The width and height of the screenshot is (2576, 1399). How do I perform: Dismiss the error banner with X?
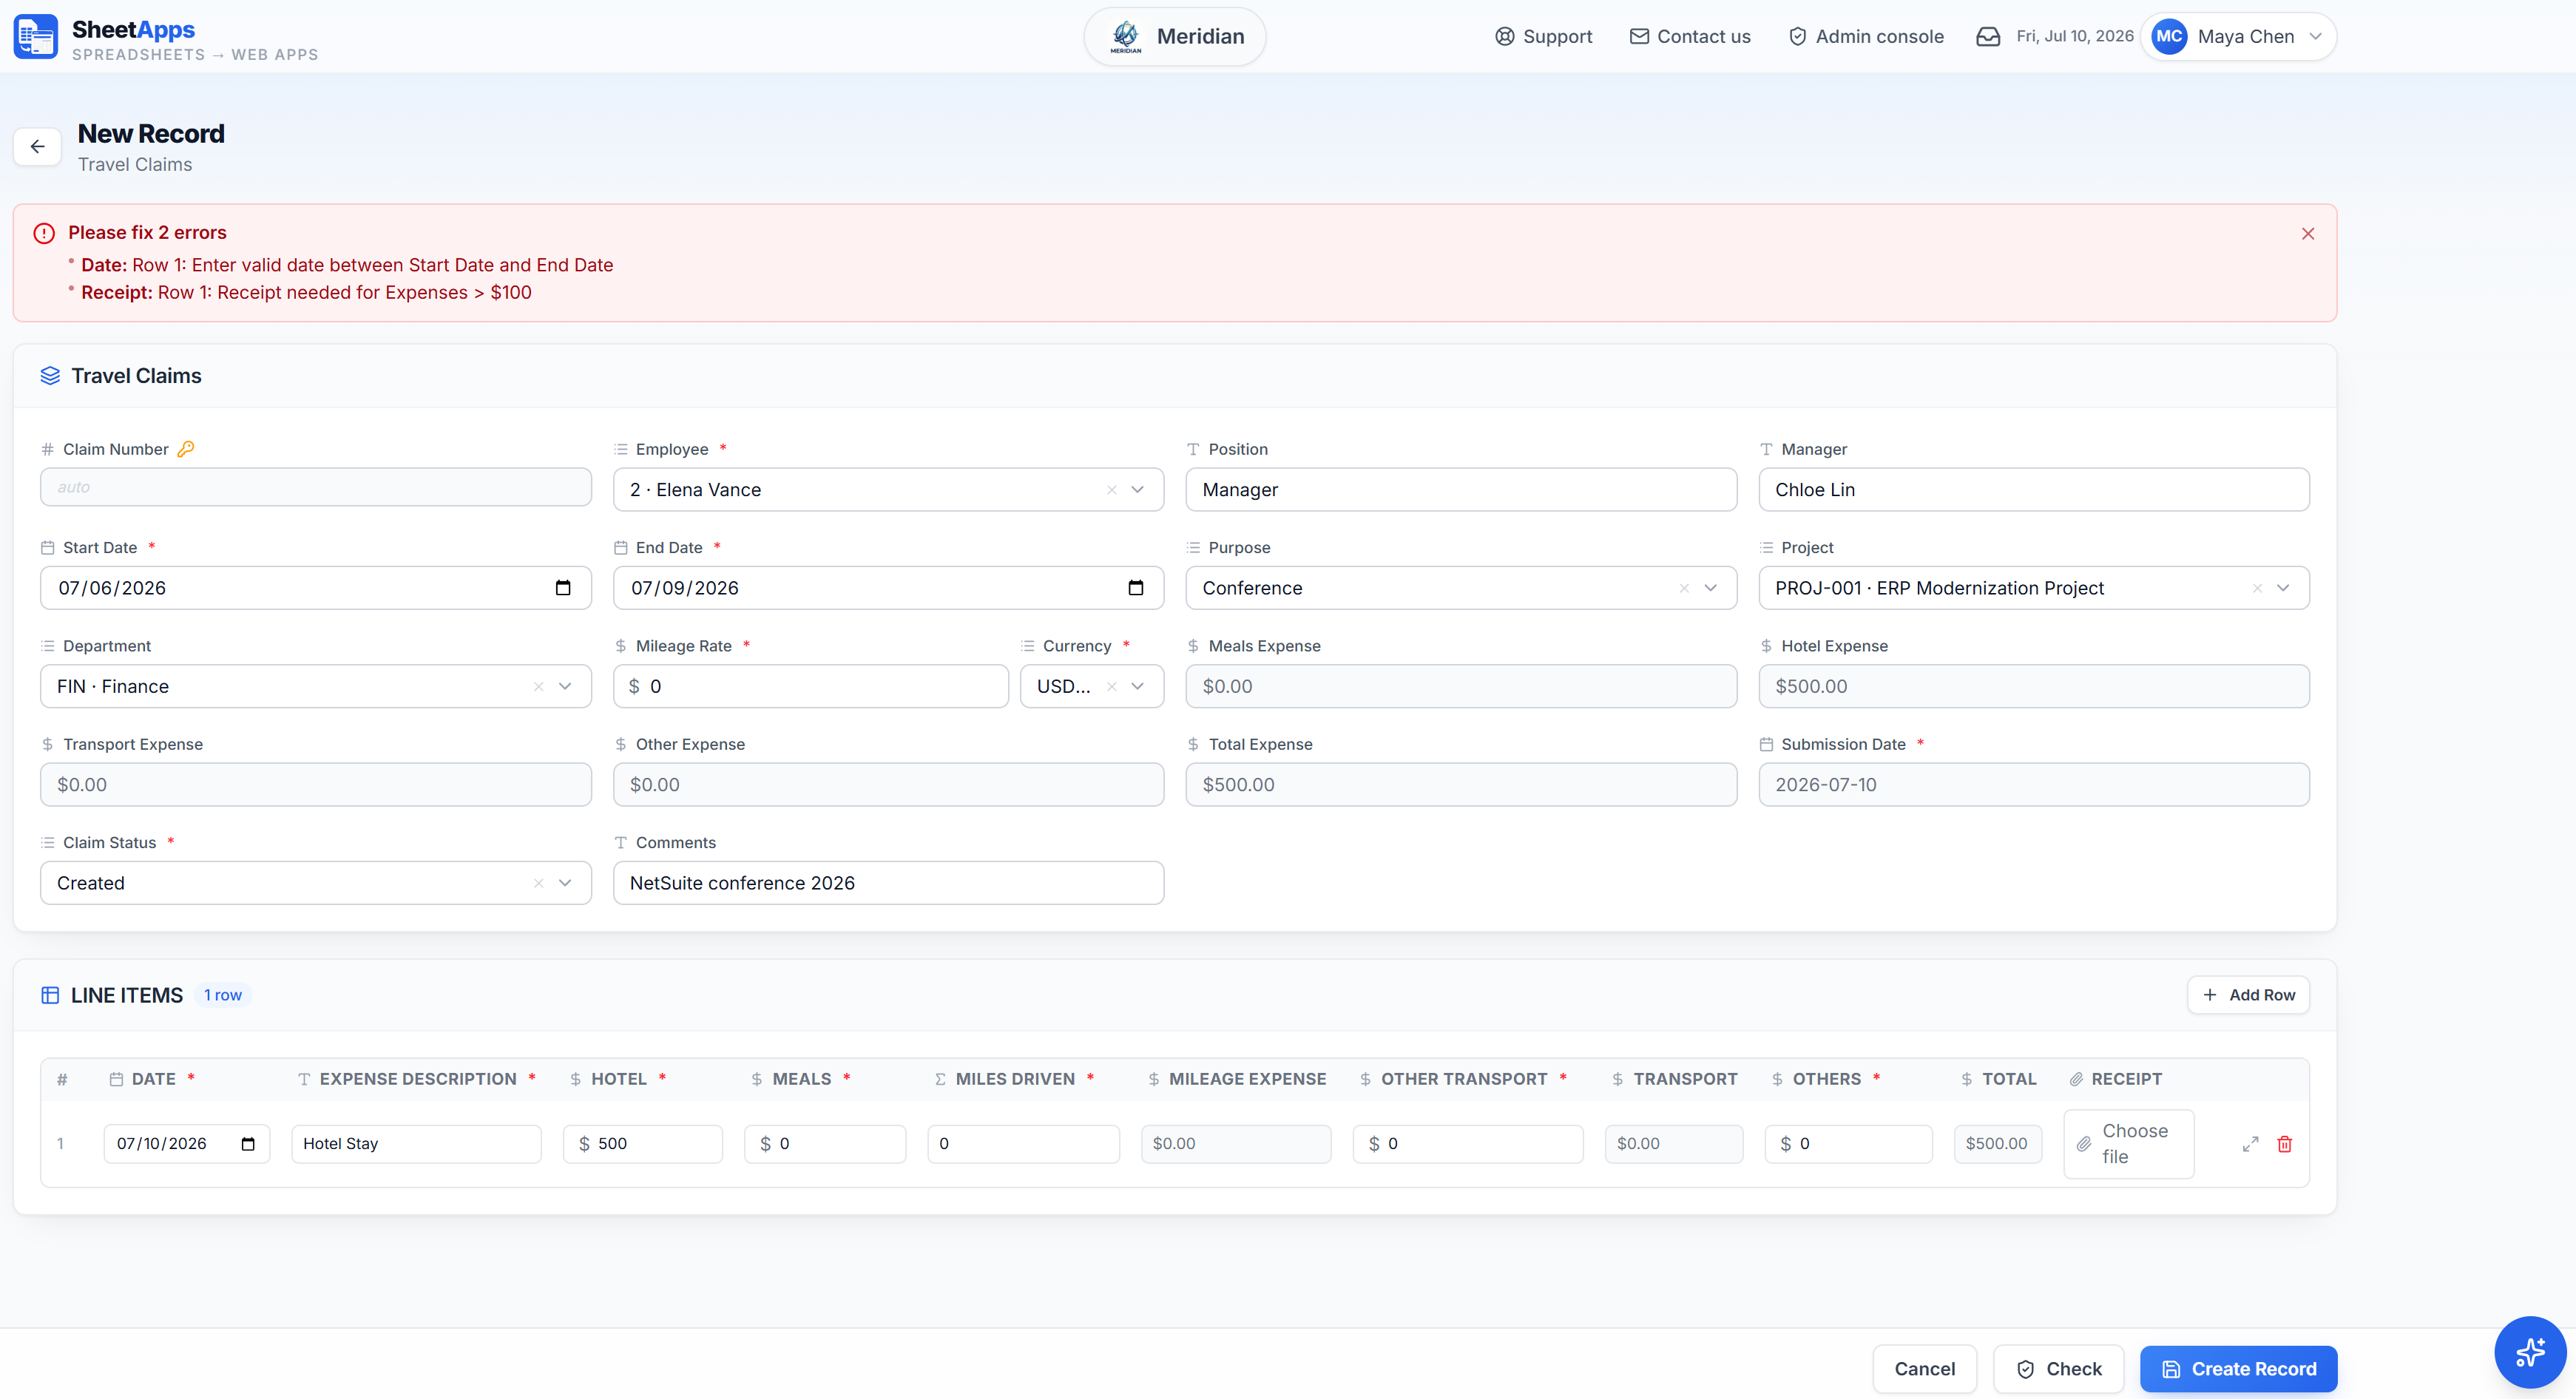[x=2307, y=234]
